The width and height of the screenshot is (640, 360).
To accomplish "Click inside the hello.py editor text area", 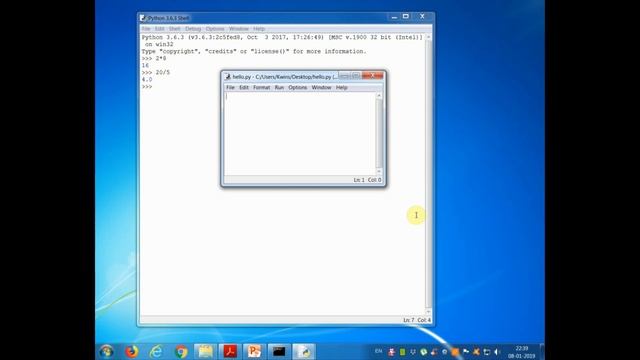I will pyautogui.click(x=300, y=134).
